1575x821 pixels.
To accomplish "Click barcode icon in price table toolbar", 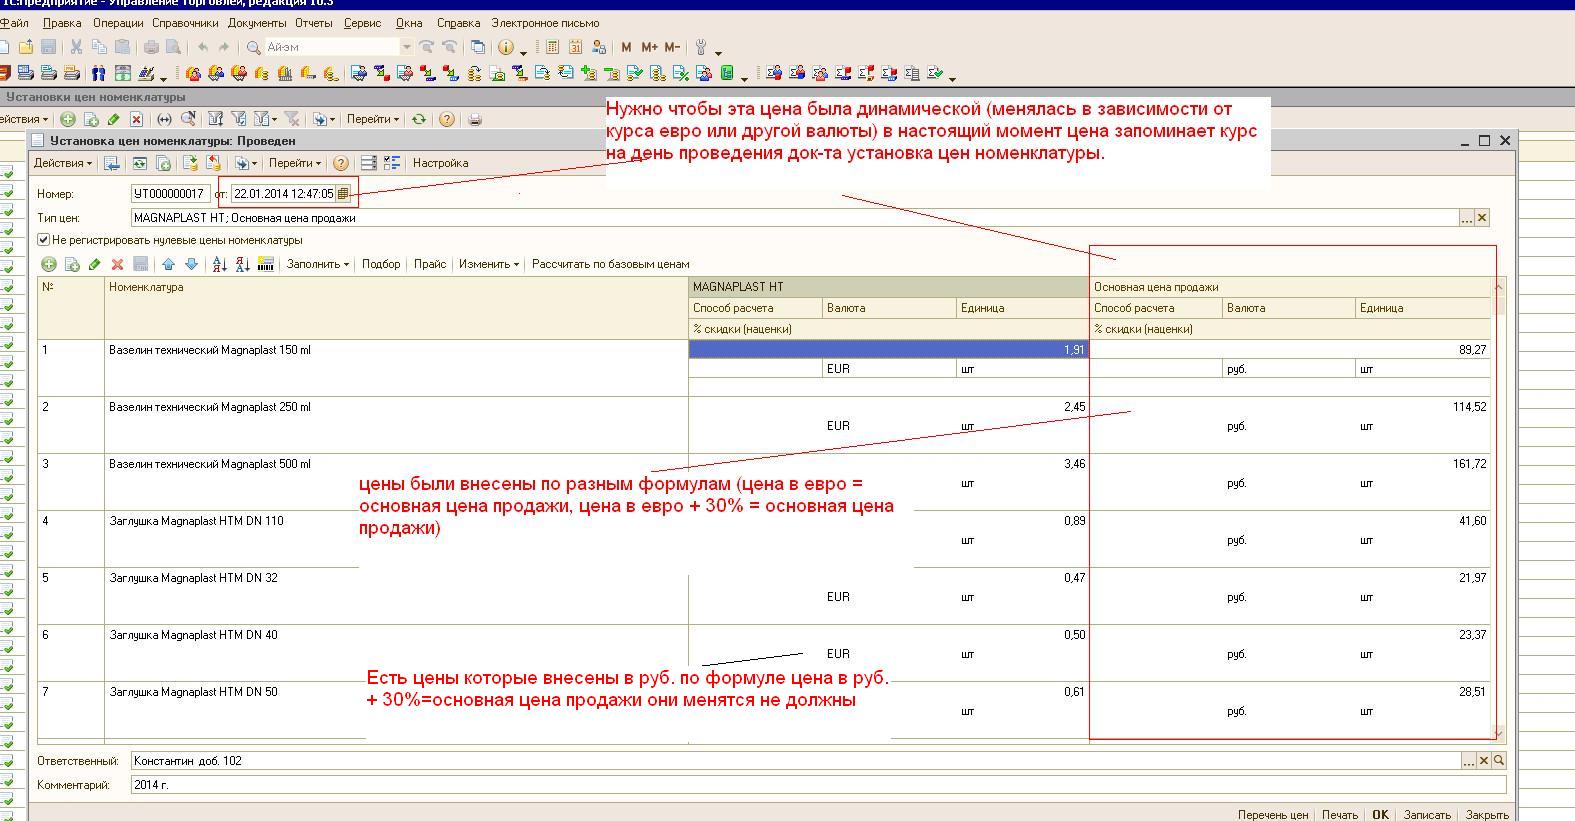I will [x=266, y=264].
